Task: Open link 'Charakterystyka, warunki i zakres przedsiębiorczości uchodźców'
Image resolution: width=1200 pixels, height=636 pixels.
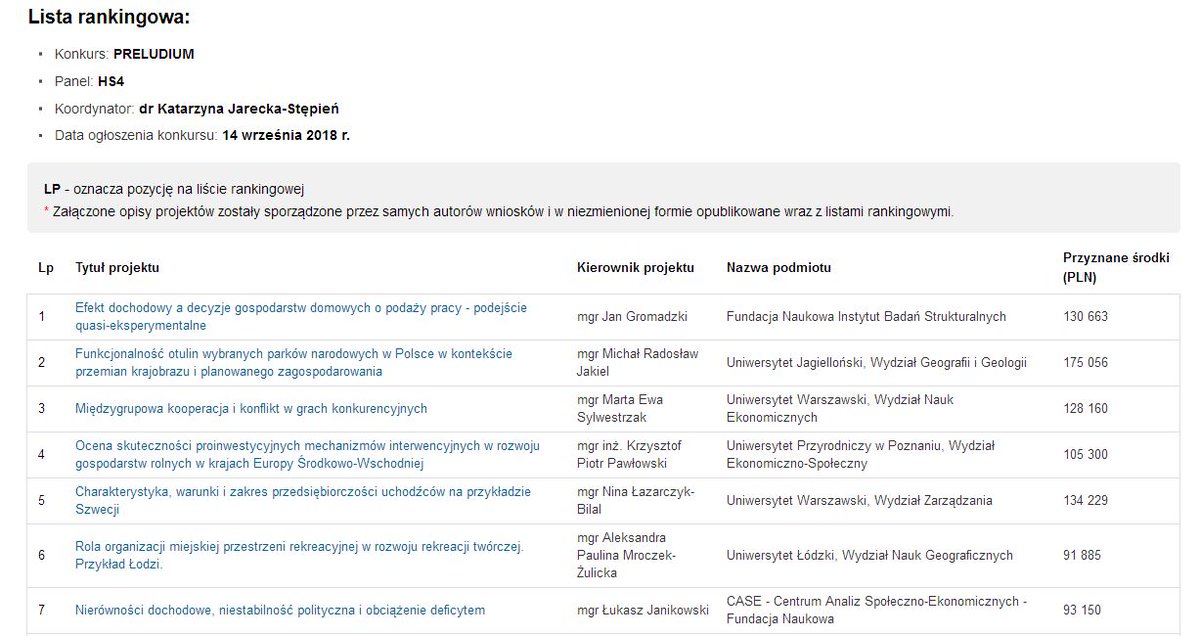Action: point(303,500)
